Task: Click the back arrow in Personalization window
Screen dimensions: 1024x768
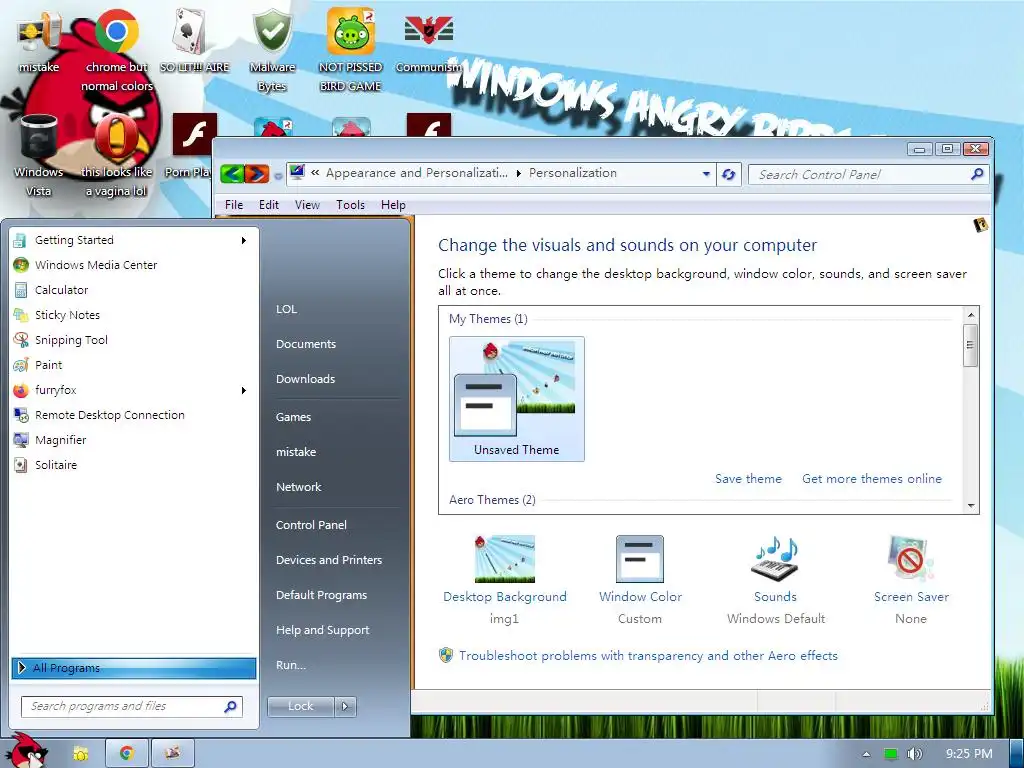Action: (232, 174)
